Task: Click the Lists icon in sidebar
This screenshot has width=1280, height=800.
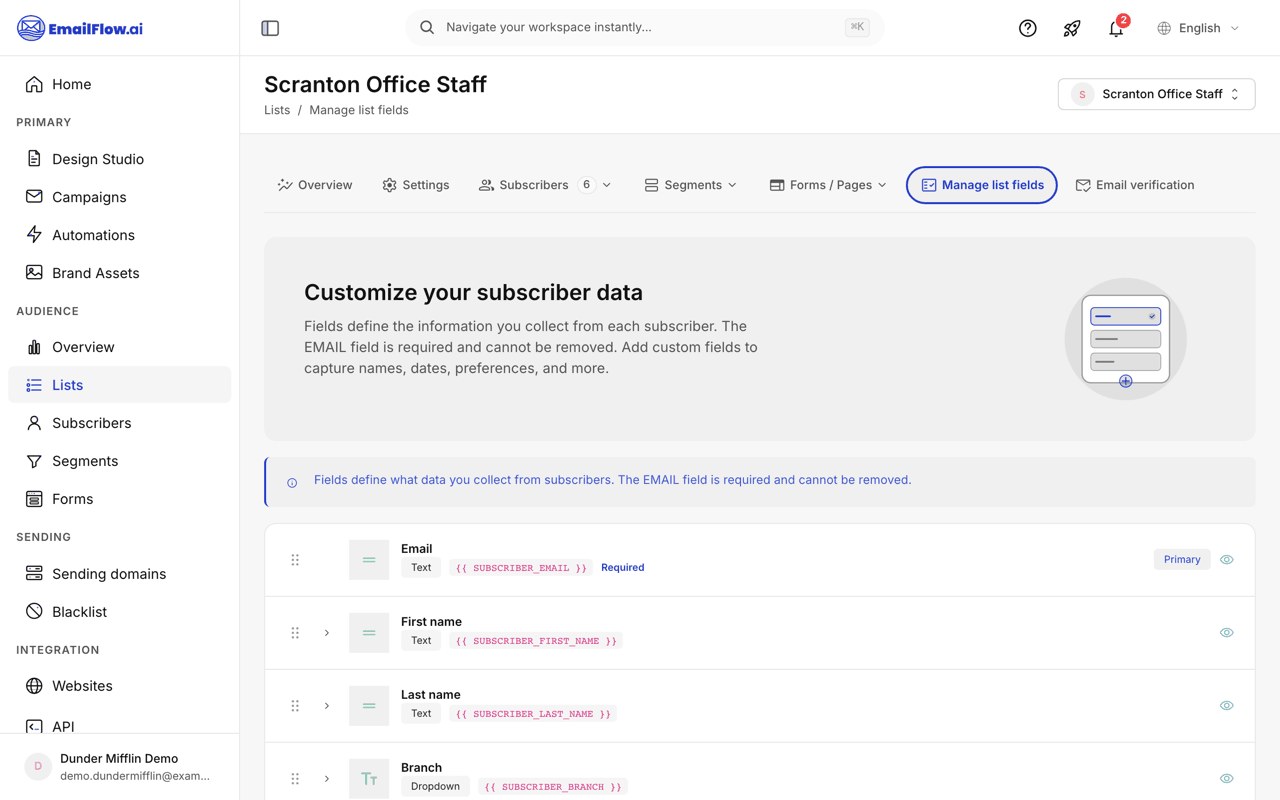Action: click(x=34, y=385)
